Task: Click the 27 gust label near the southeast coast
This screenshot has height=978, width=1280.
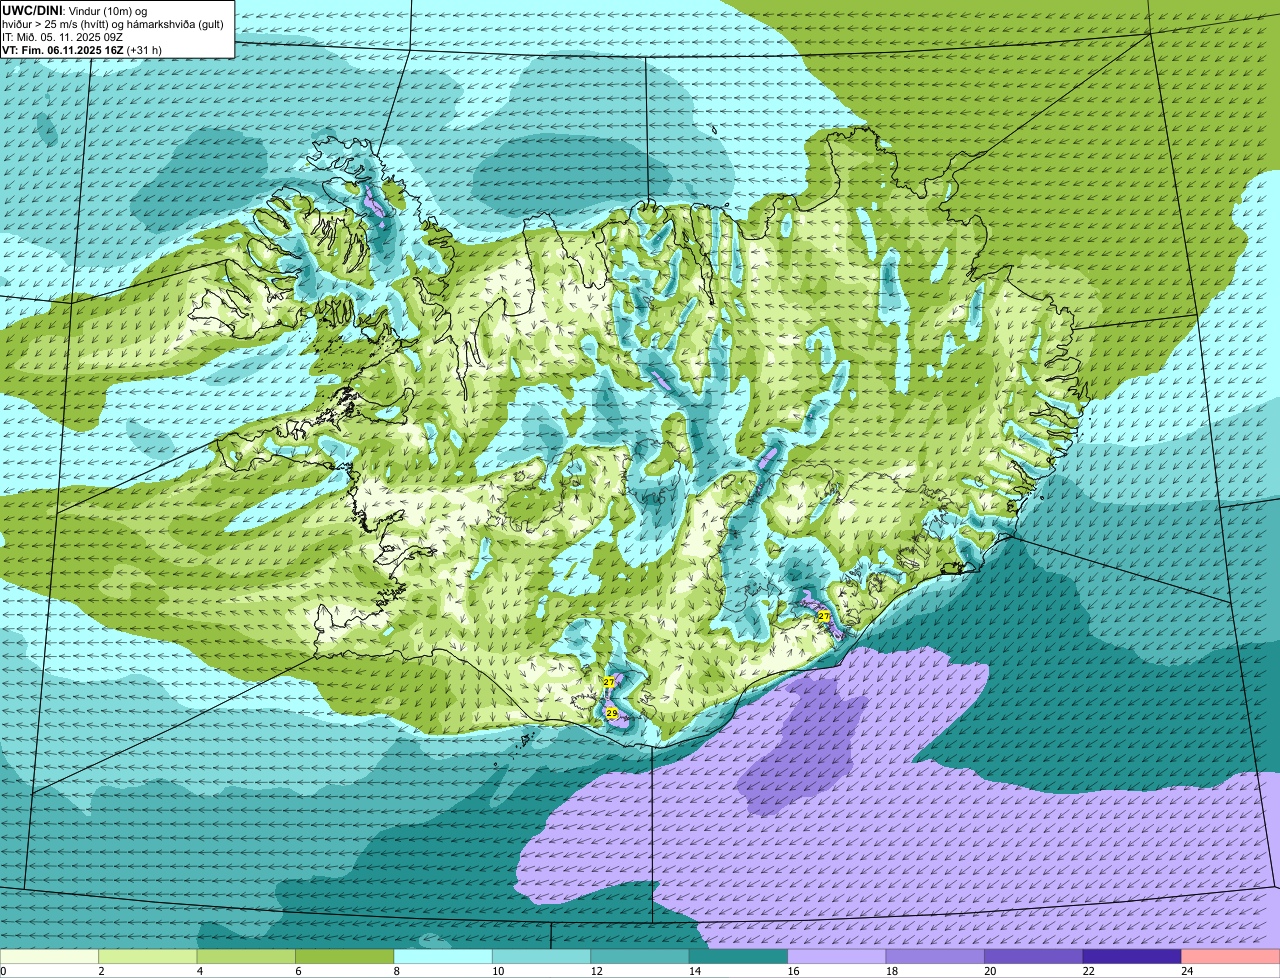Action: tap(823, 616)
